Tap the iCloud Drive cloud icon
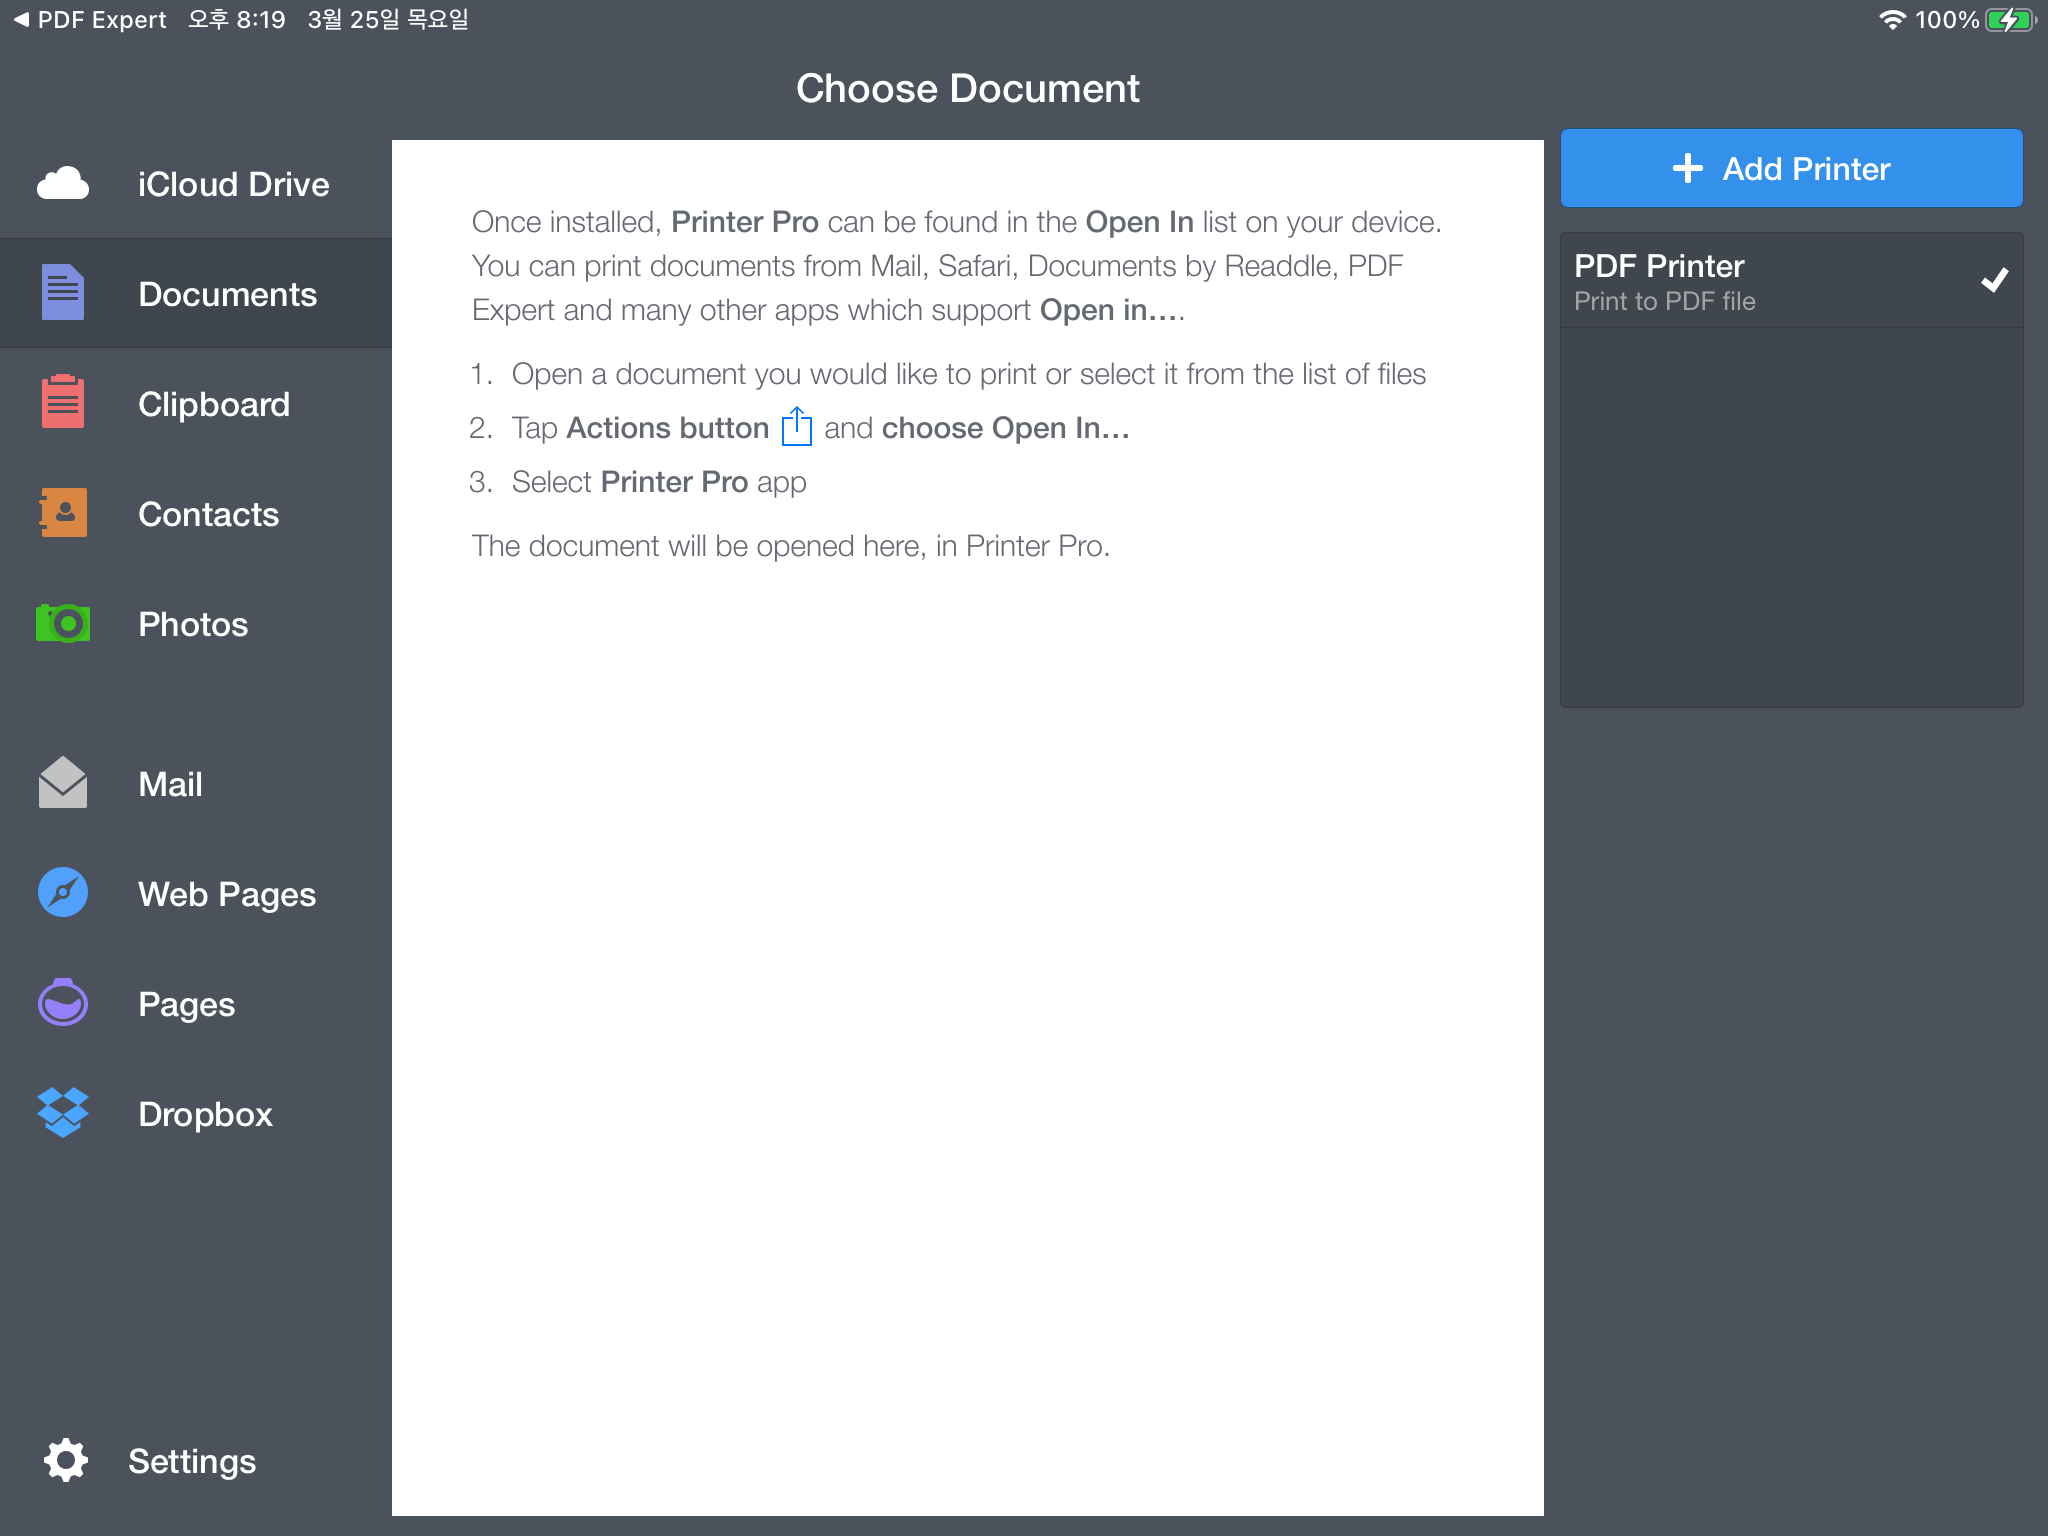Viewport: 2048px width, 1536px height. (63, 184)
